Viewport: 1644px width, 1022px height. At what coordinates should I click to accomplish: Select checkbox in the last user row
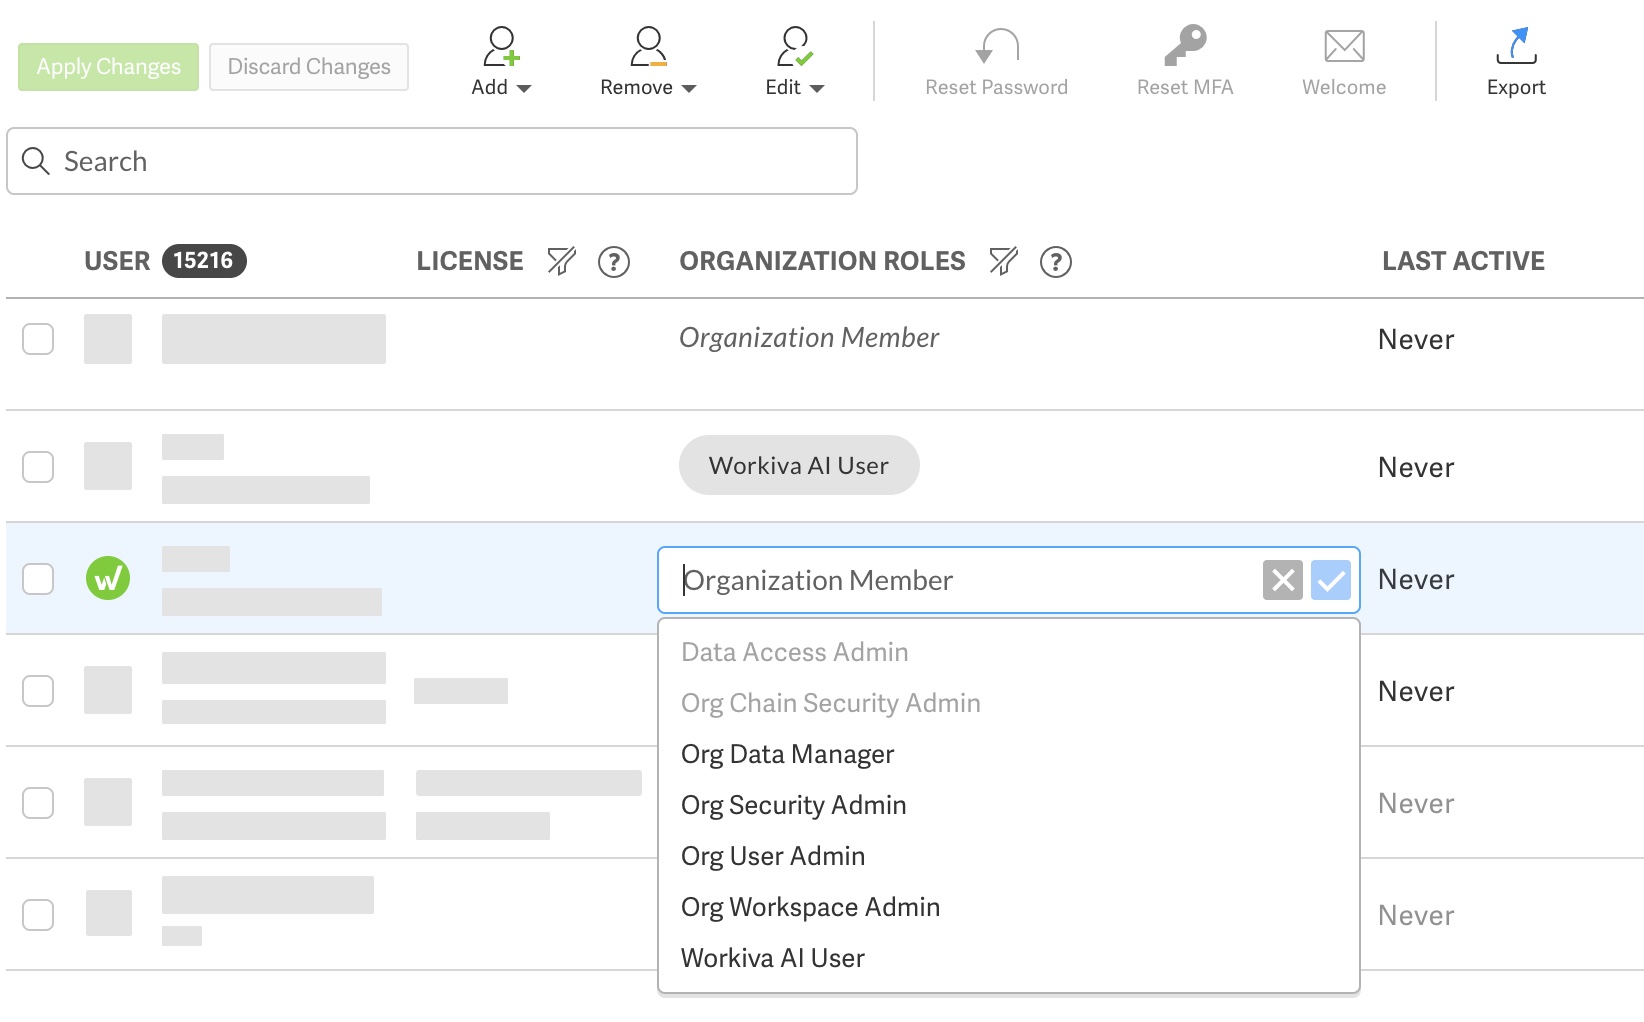(x=38, y=915)
